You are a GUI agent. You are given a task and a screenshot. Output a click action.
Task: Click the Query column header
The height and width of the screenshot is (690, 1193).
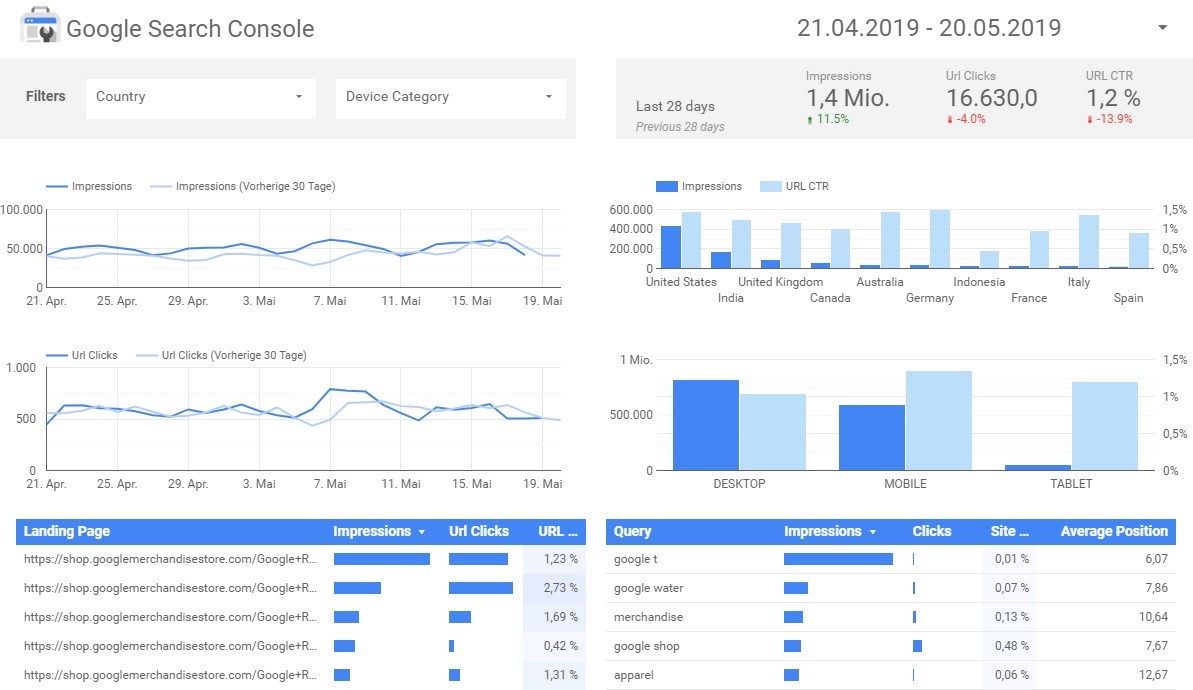tap(632, 531)
